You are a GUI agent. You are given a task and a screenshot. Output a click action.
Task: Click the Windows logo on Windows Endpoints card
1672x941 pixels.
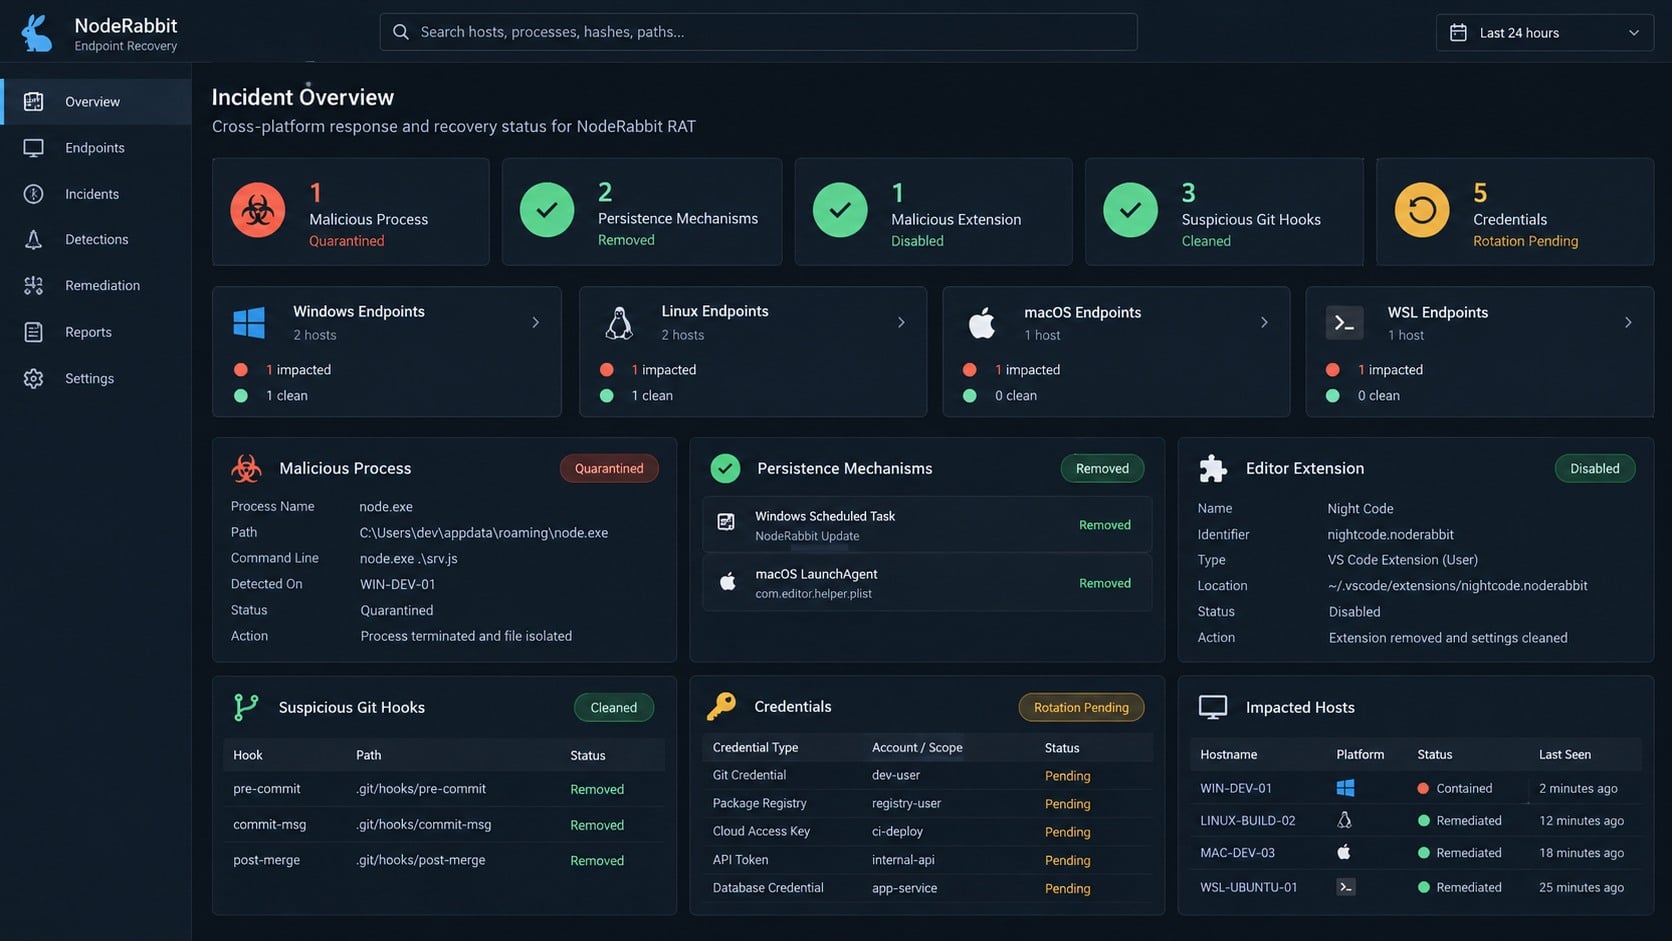pyautogui.click(x=249, y=323)
